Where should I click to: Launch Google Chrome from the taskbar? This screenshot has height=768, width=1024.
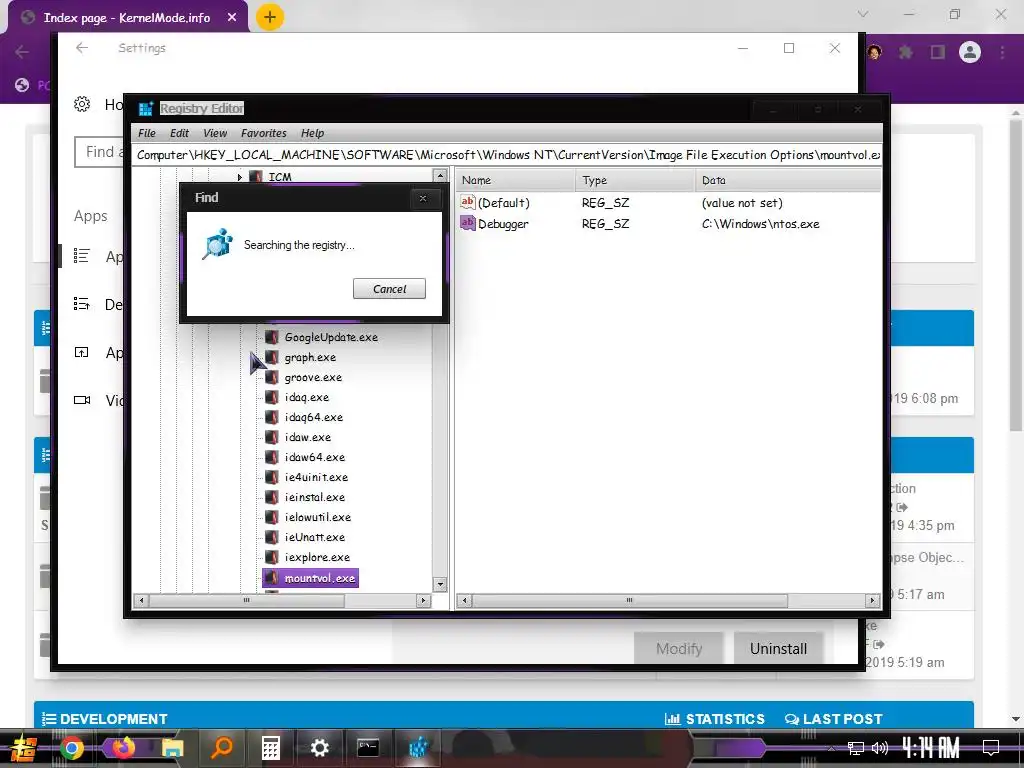pyautogui.click(x=72, y=748)
